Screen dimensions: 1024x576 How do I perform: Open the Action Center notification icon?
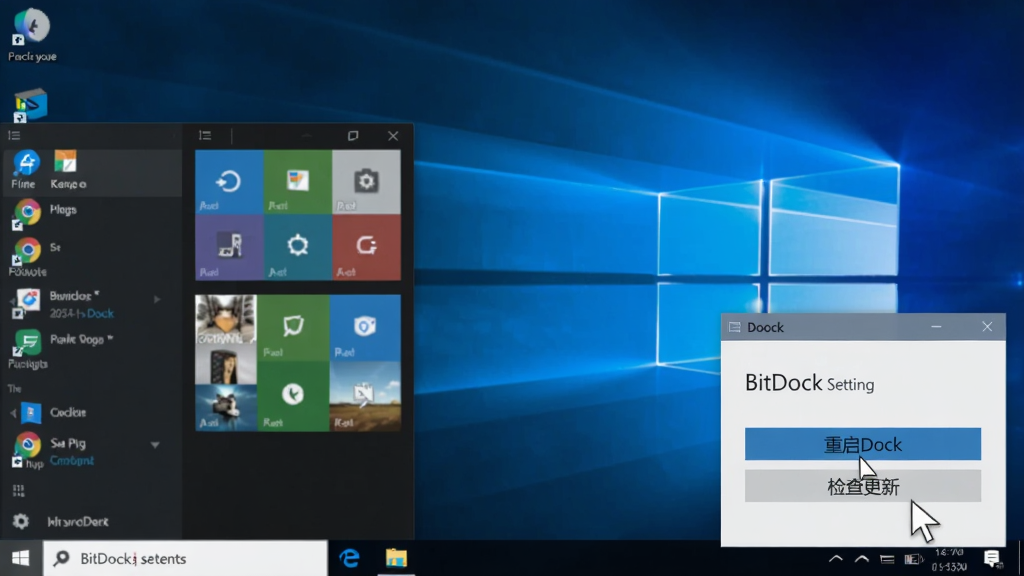[992, 558]
